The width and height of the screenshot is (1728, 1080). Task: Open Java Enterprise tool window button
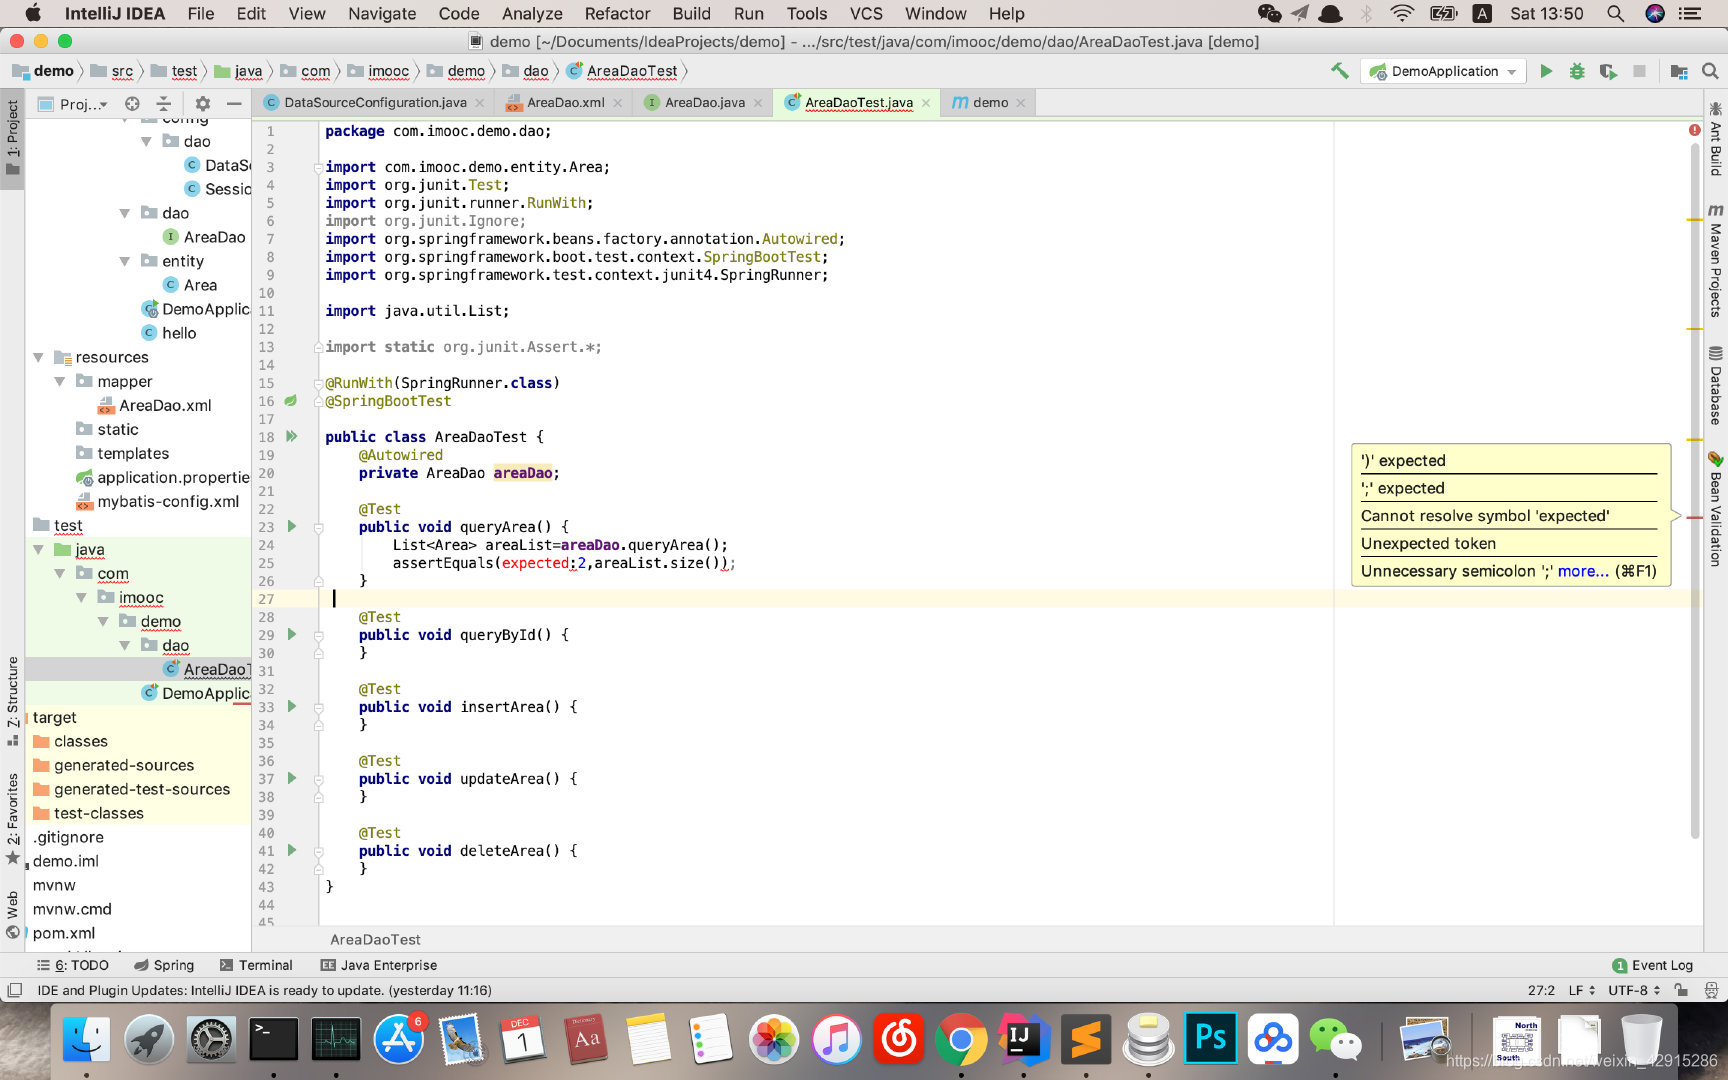click(379, 965)
